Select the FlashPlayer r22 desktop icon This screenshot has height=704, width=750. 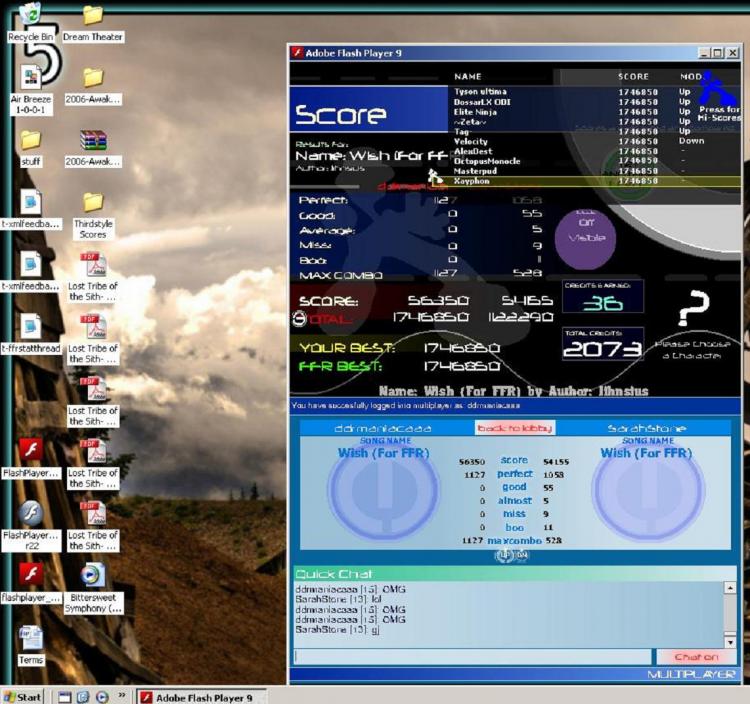[32, 526]
